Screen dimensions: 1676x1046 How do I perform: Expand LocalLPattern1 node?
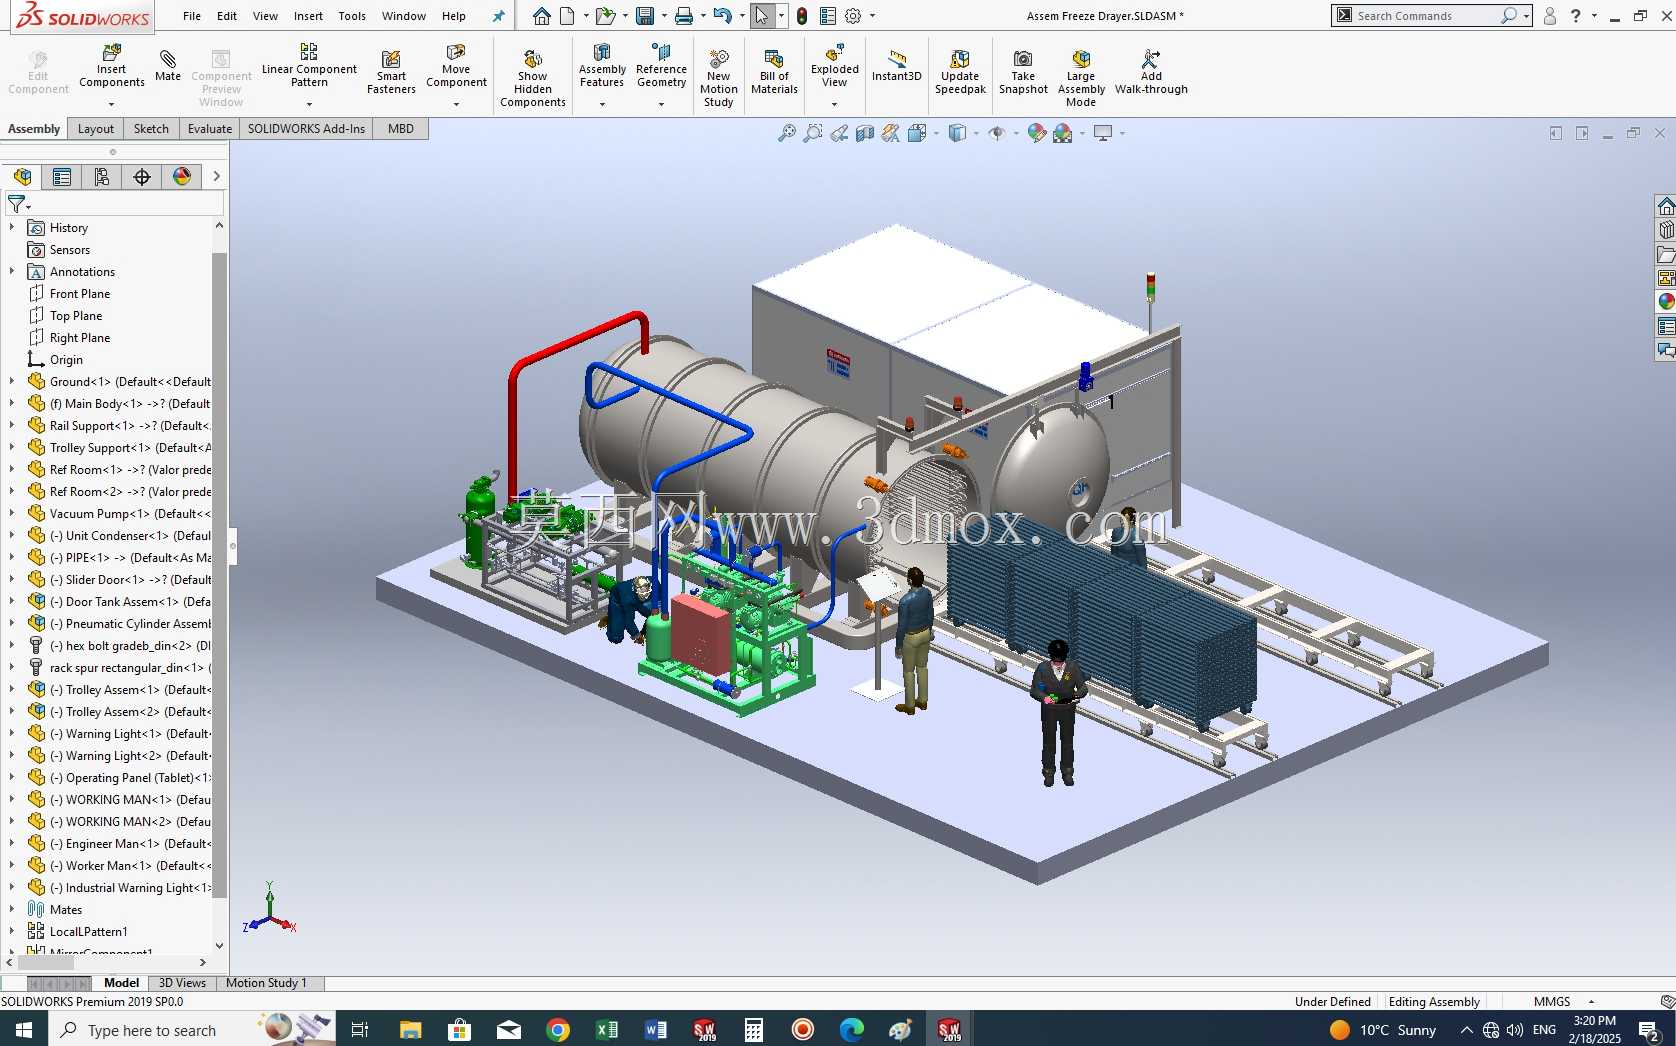point(12,932)
